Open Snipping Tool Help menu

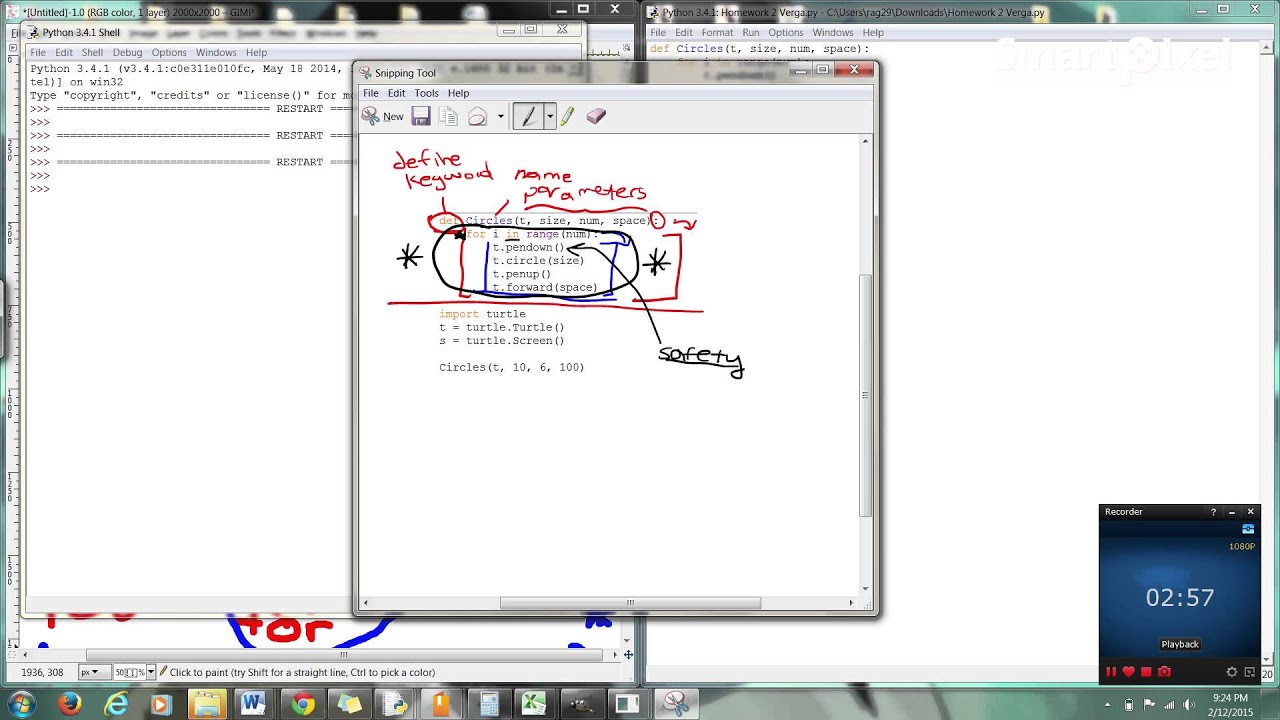click(x=458, y=93)
